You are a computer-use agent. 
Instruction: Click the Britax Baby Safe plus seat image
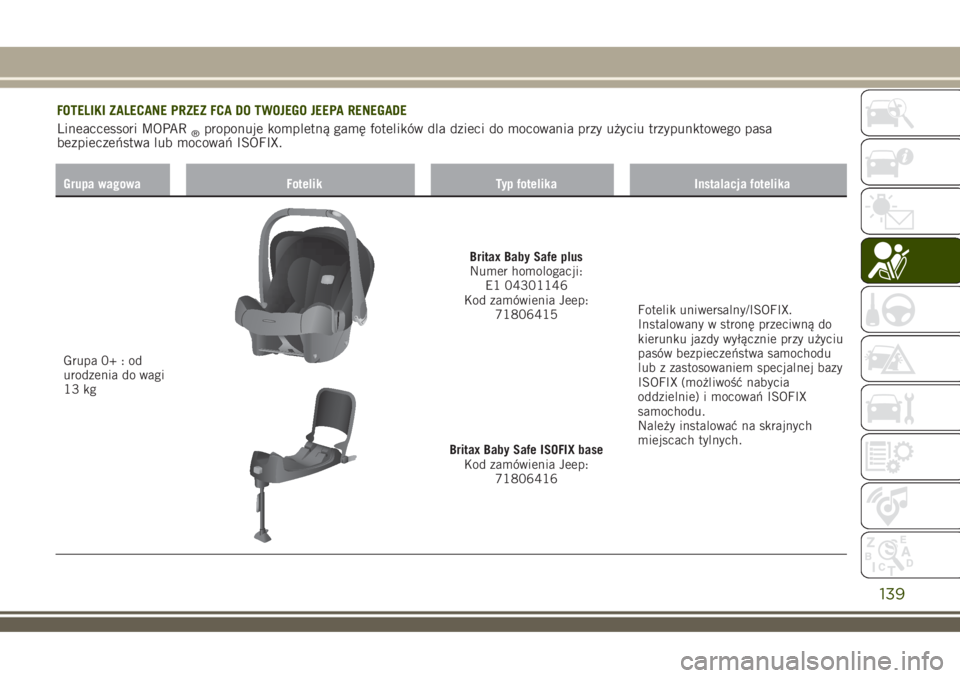tap(304, 285)
